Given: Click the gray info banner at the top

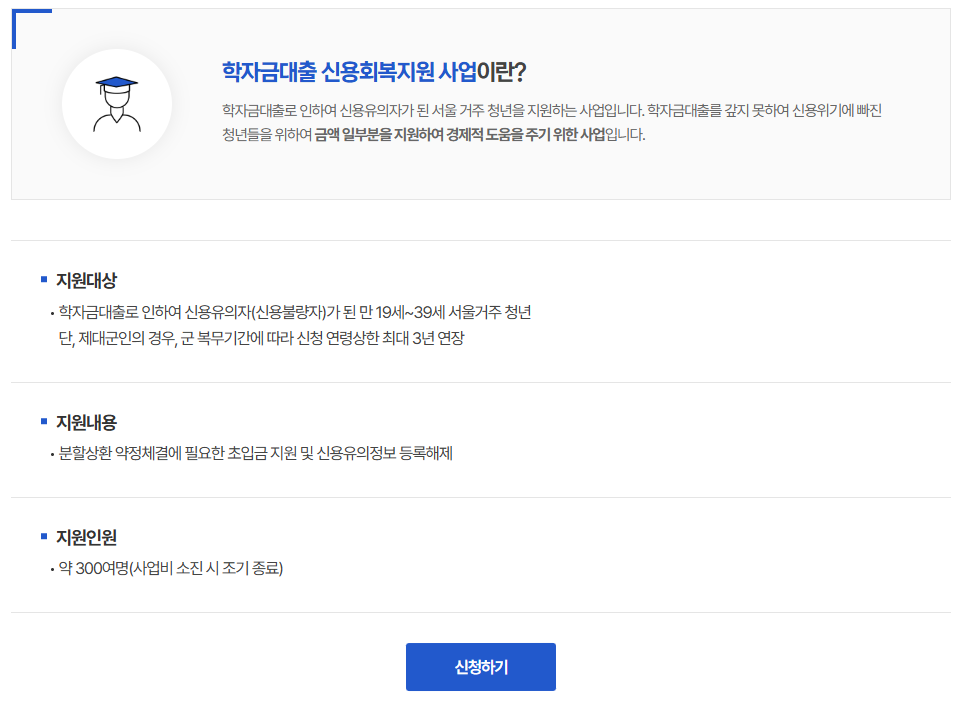Looking at the screenshot, I should coord(480,105).
